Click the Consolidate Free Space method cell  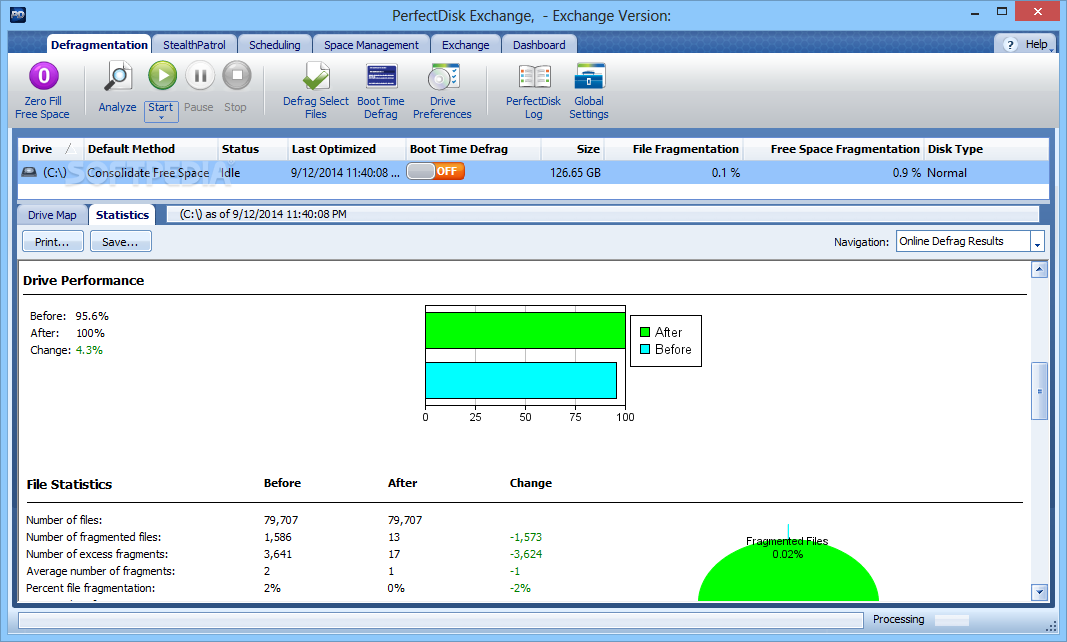[148, 173]
